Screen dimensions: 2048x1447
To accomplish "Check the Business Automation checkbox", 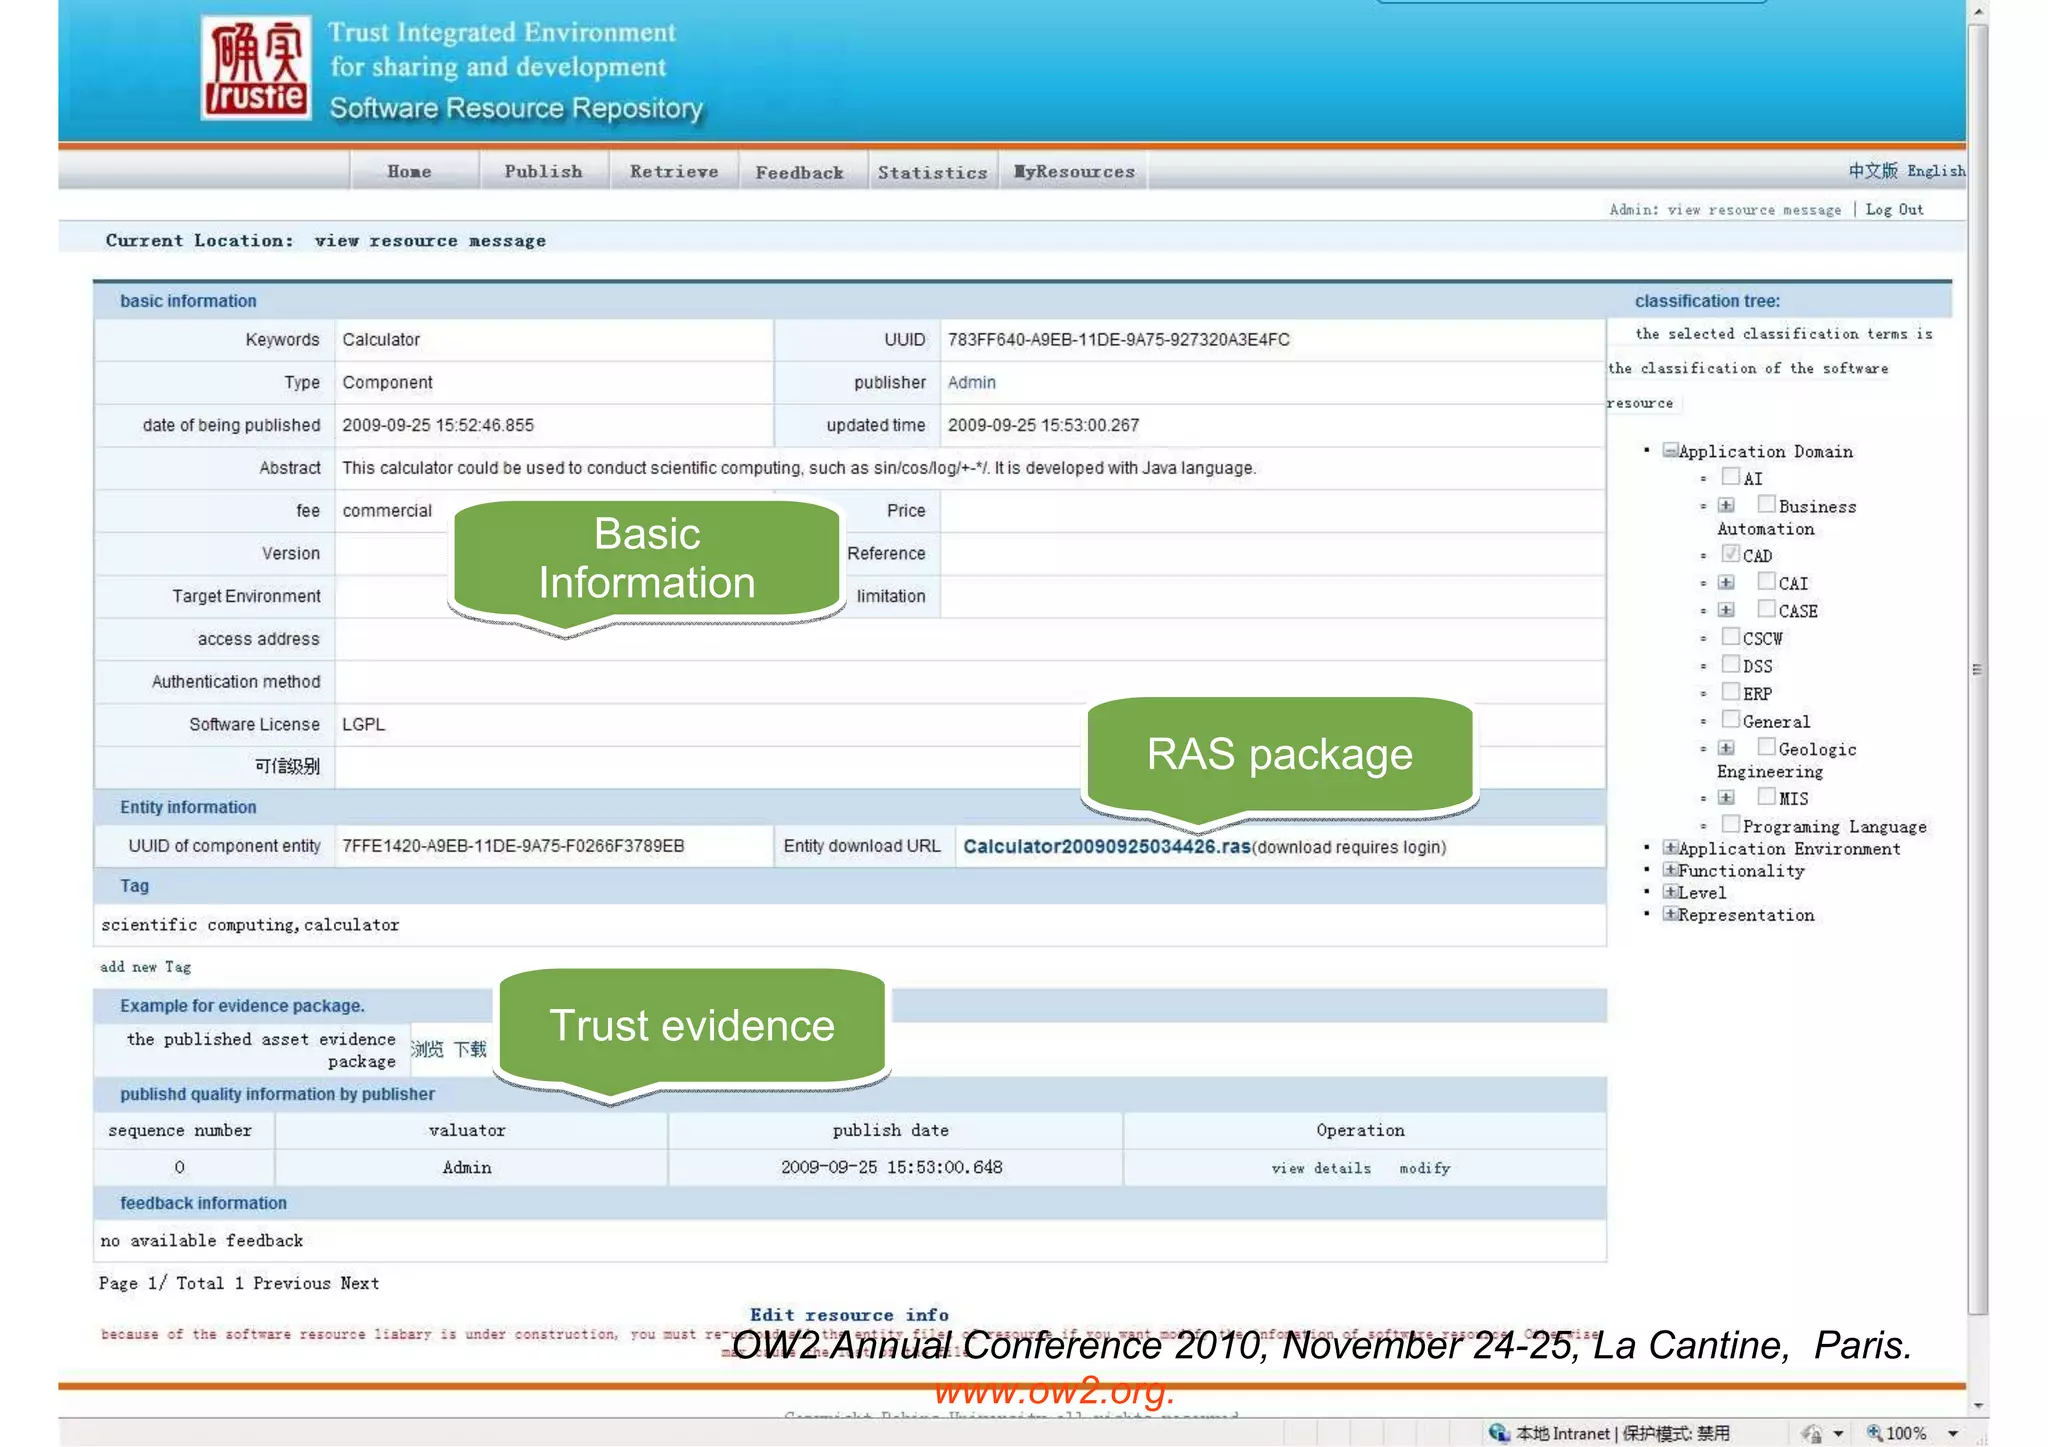I will (1767, 504).
